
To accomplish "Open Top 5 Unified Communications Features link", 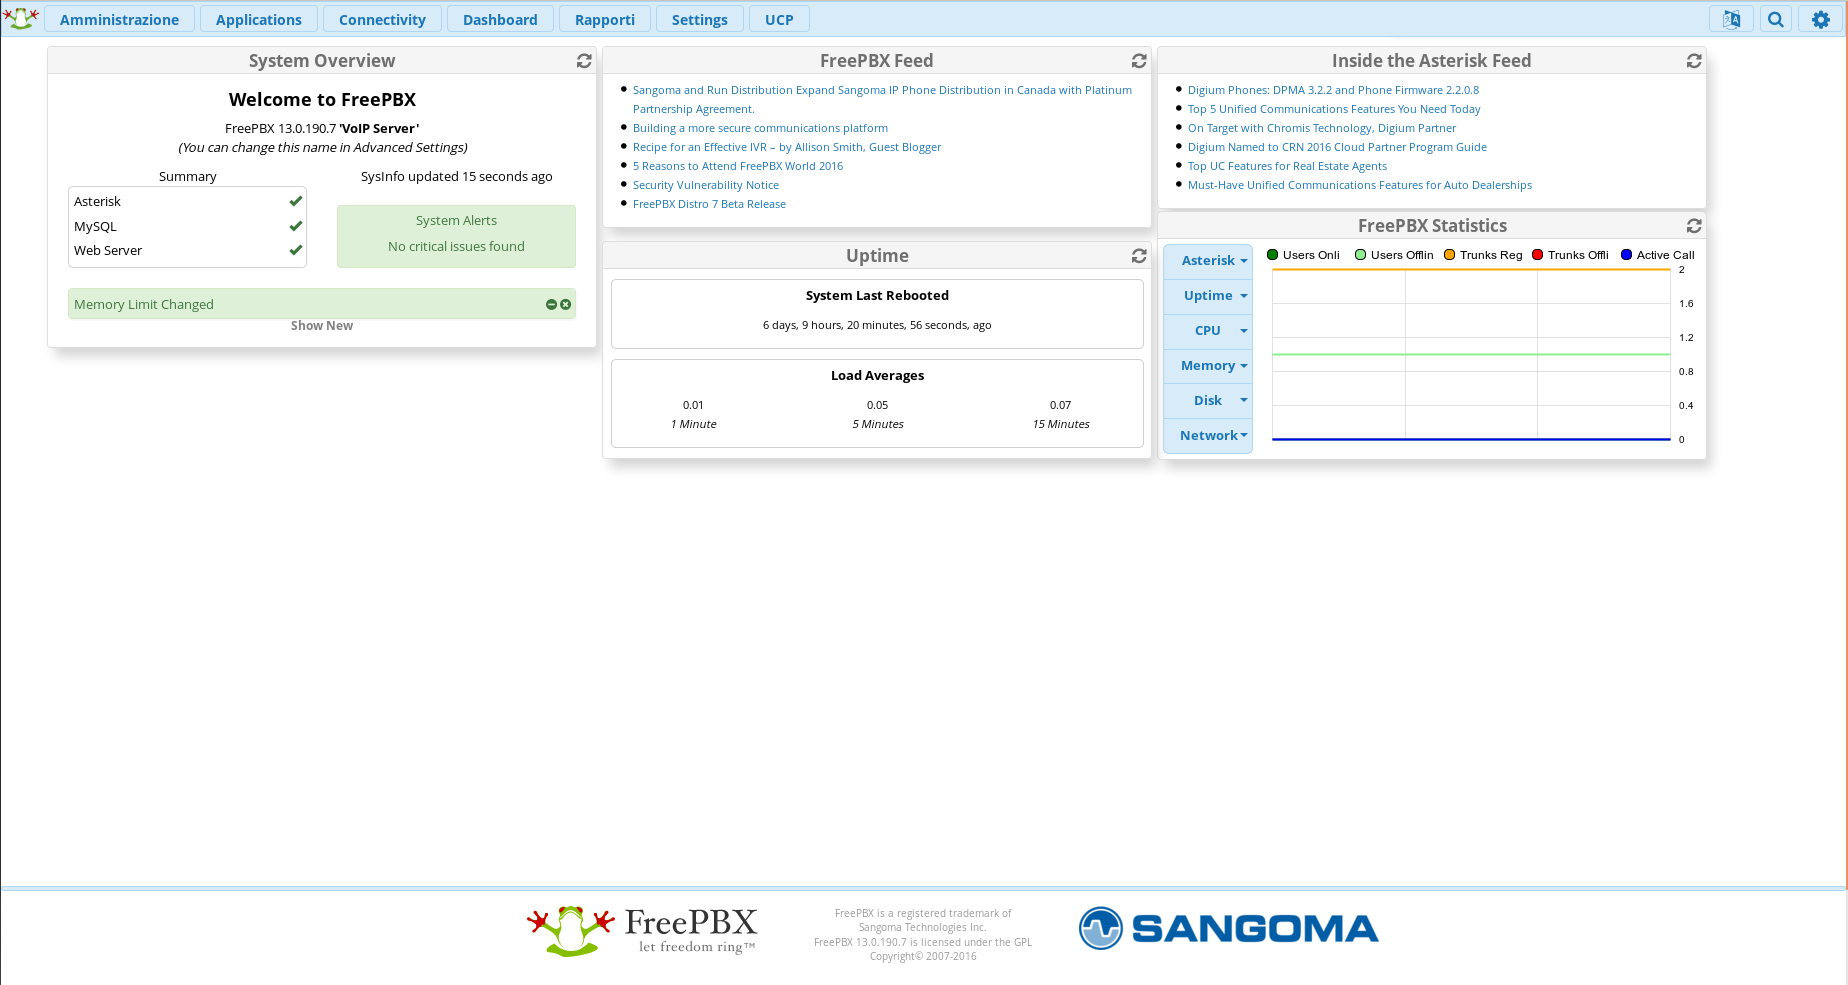I will (x=1334, y=109).
